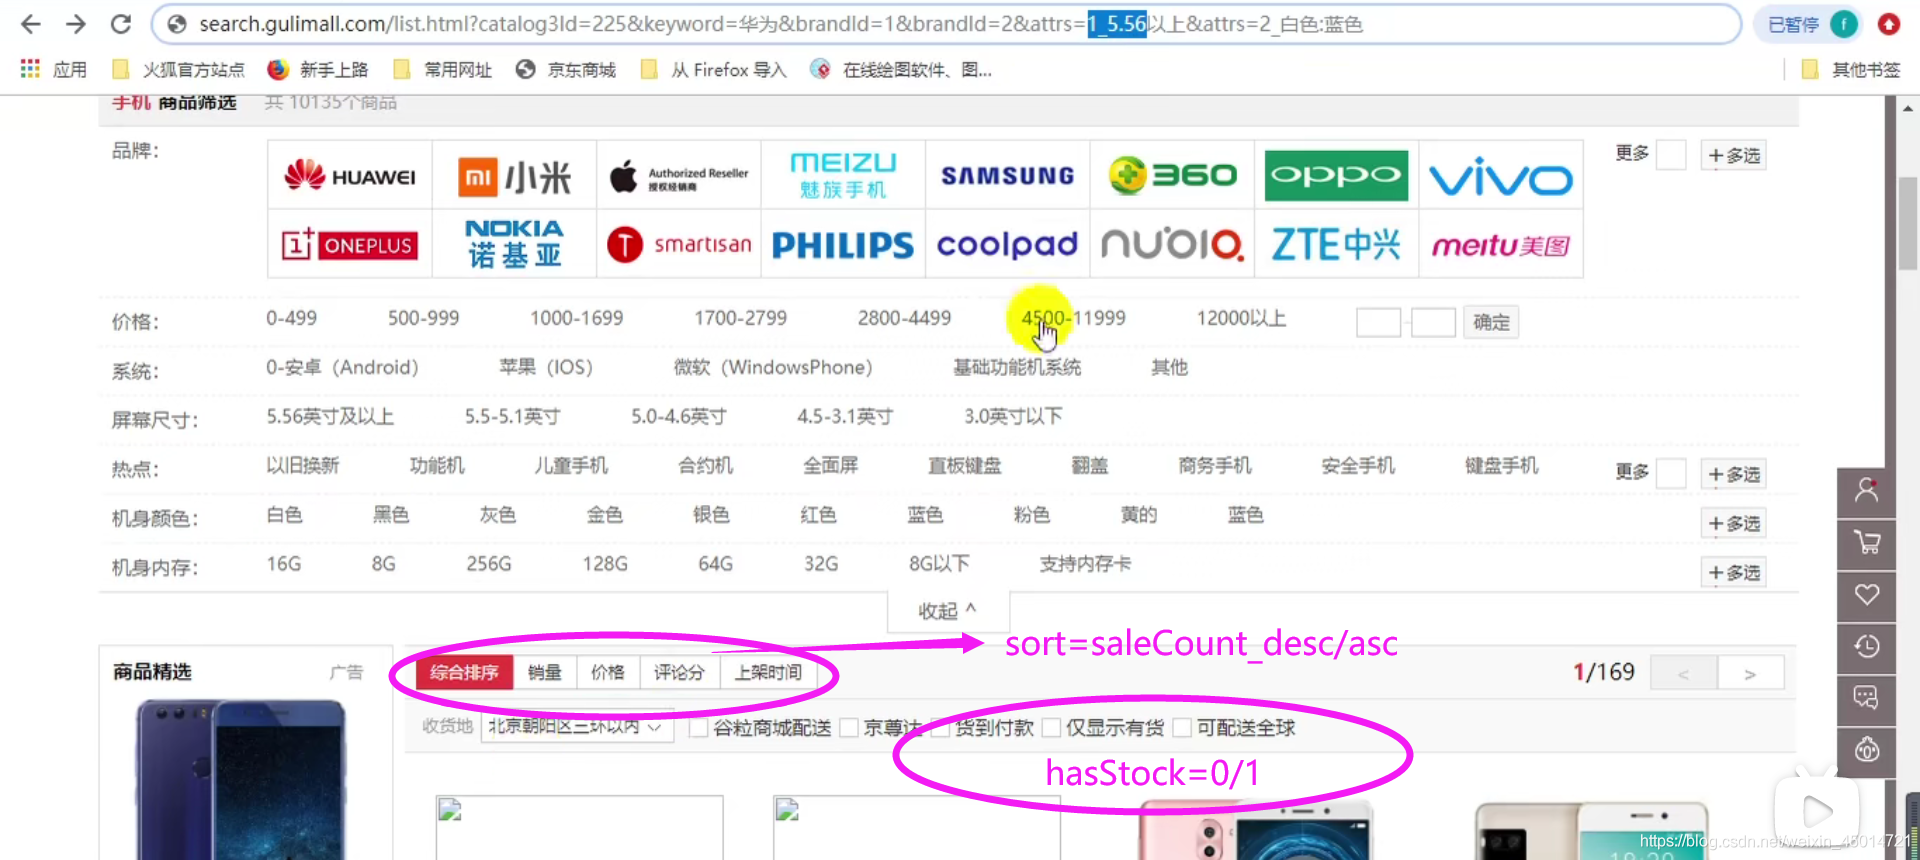
Task: Open the 其他书签 bookmarks folder
Action: coord(1851,69)
